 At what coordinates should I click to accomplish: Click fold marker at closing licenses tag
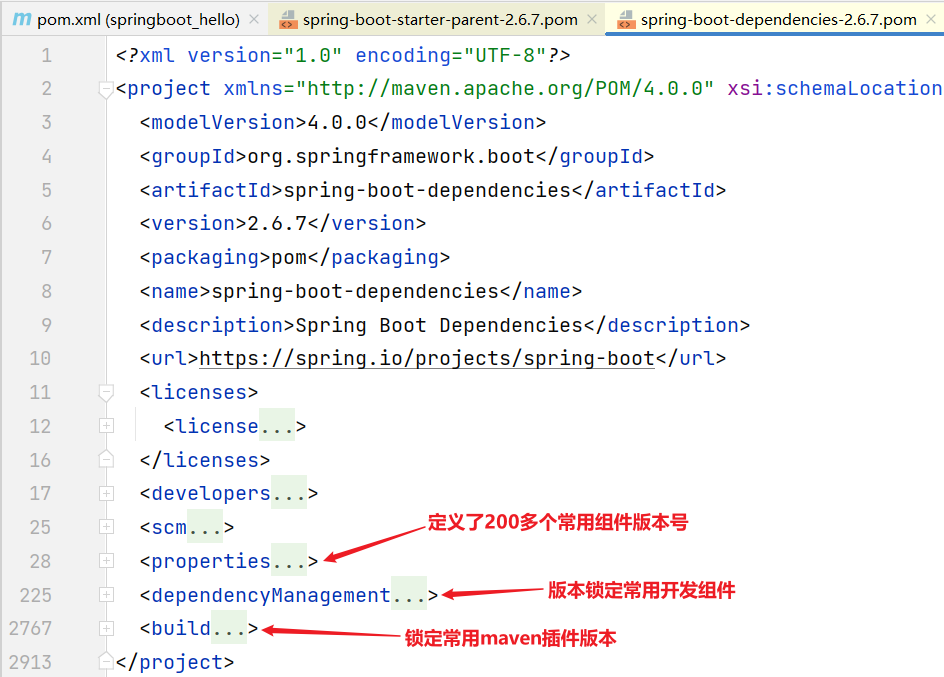pos(106,460)
